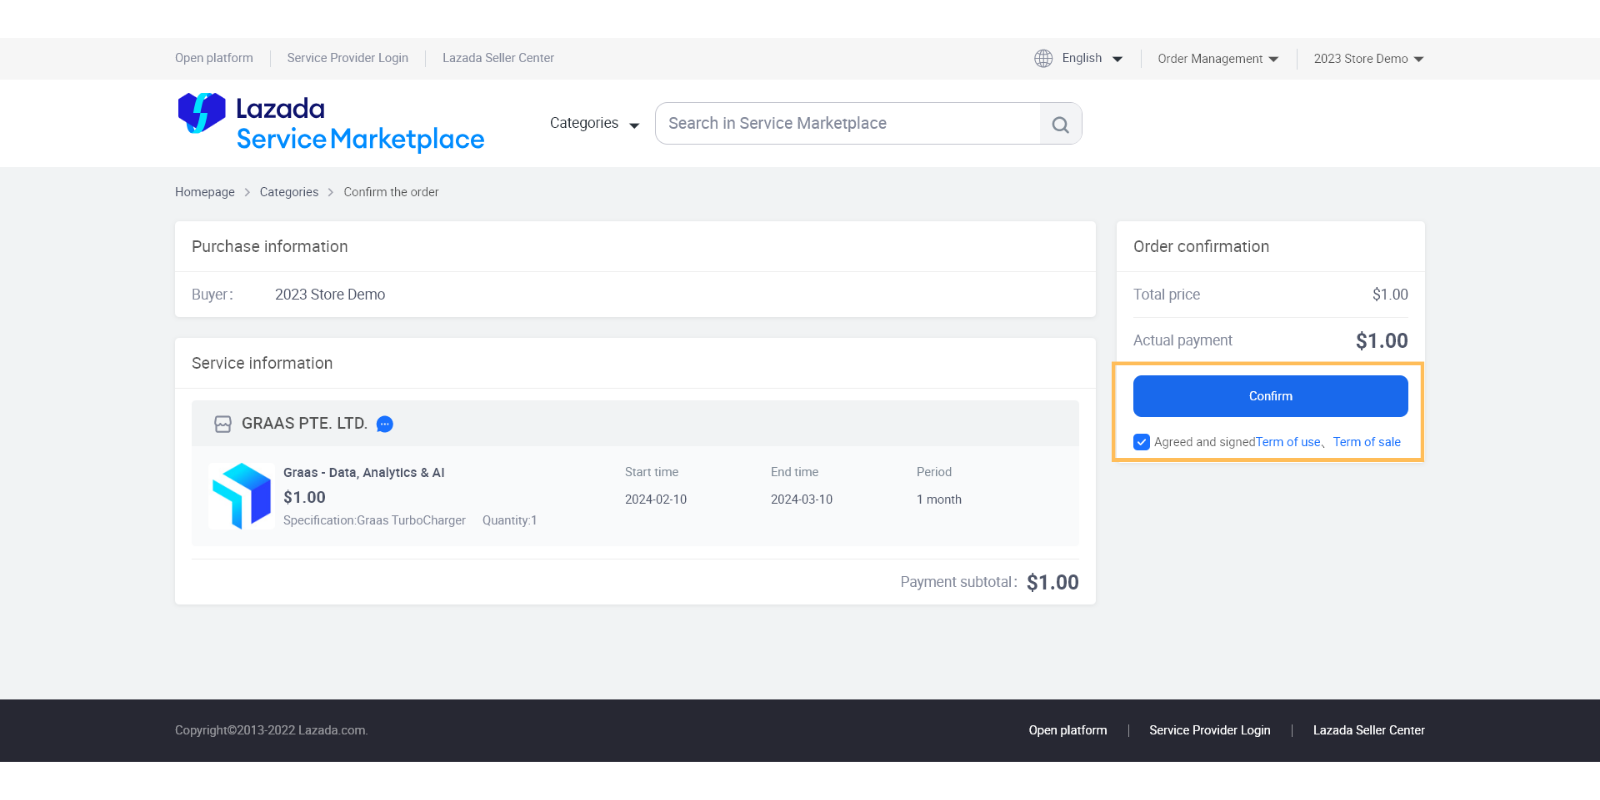Open the Order Management dropdown
Image resolution: width=1600 pixels, height=800 pixels.
pos(1218,59)
